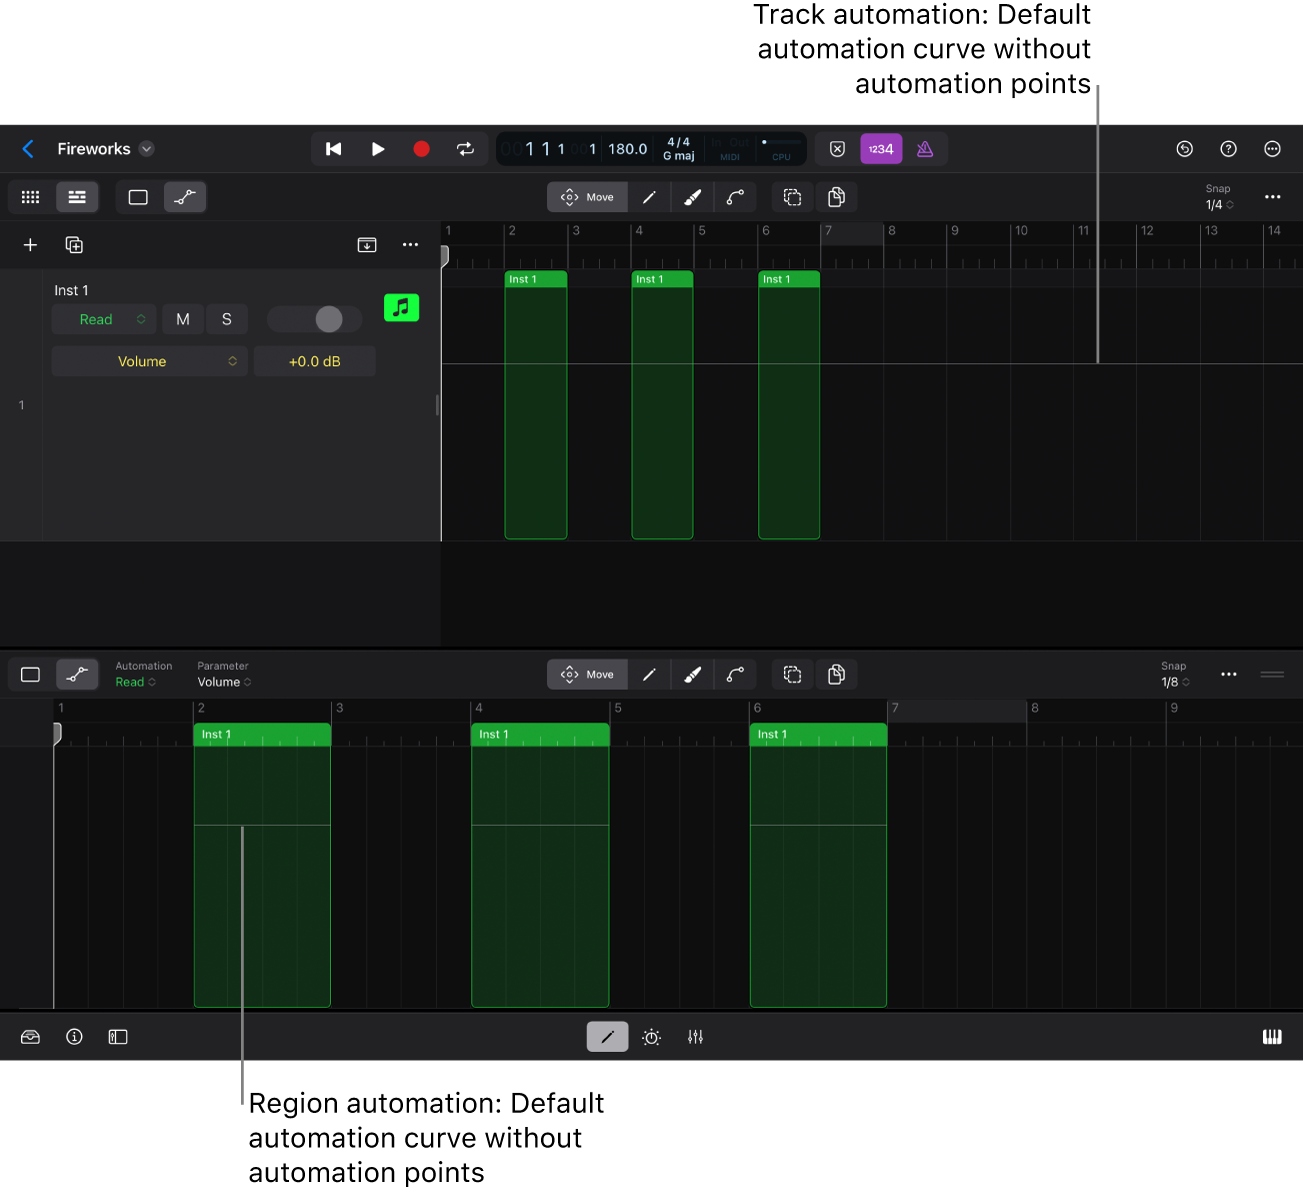
Task: Select the Move tool in tracks toolbar
Action: [x=588, y=197]
